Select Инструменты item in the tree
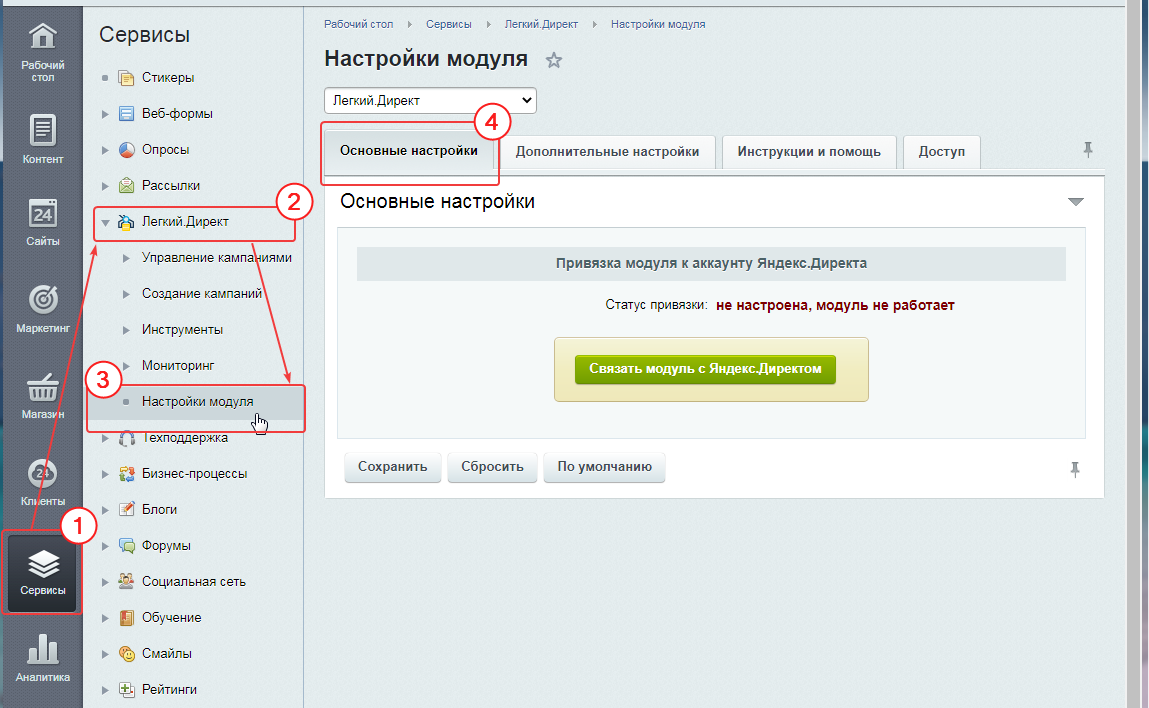The width and height of the screenshot is (1149, 708). click(182, 330)
